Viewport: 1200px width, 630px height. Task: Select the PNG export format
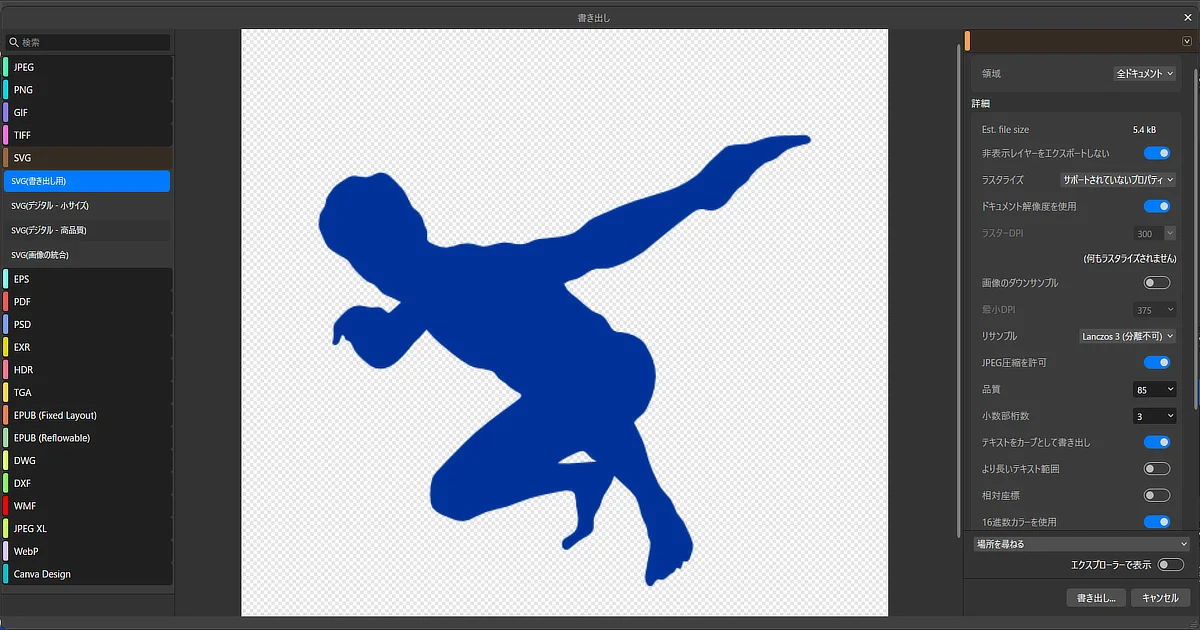point(87,90)
